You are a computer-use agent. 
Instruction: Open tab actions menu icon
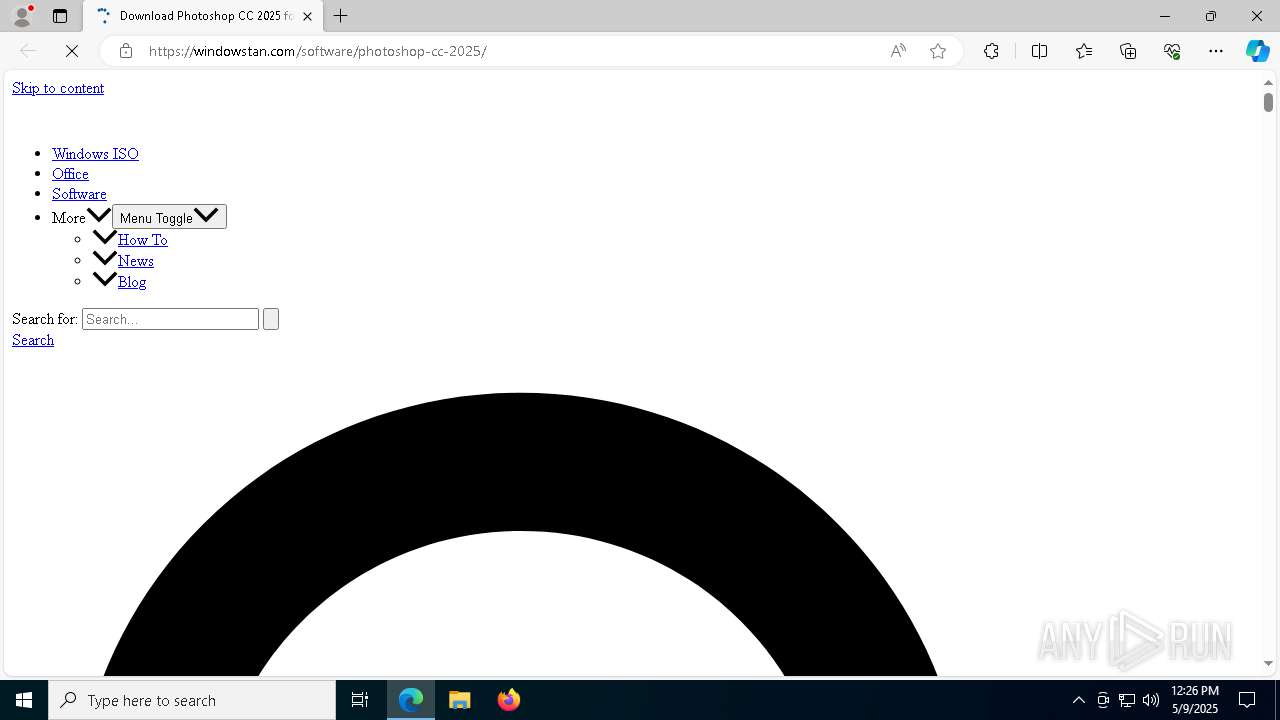(60, 16)
